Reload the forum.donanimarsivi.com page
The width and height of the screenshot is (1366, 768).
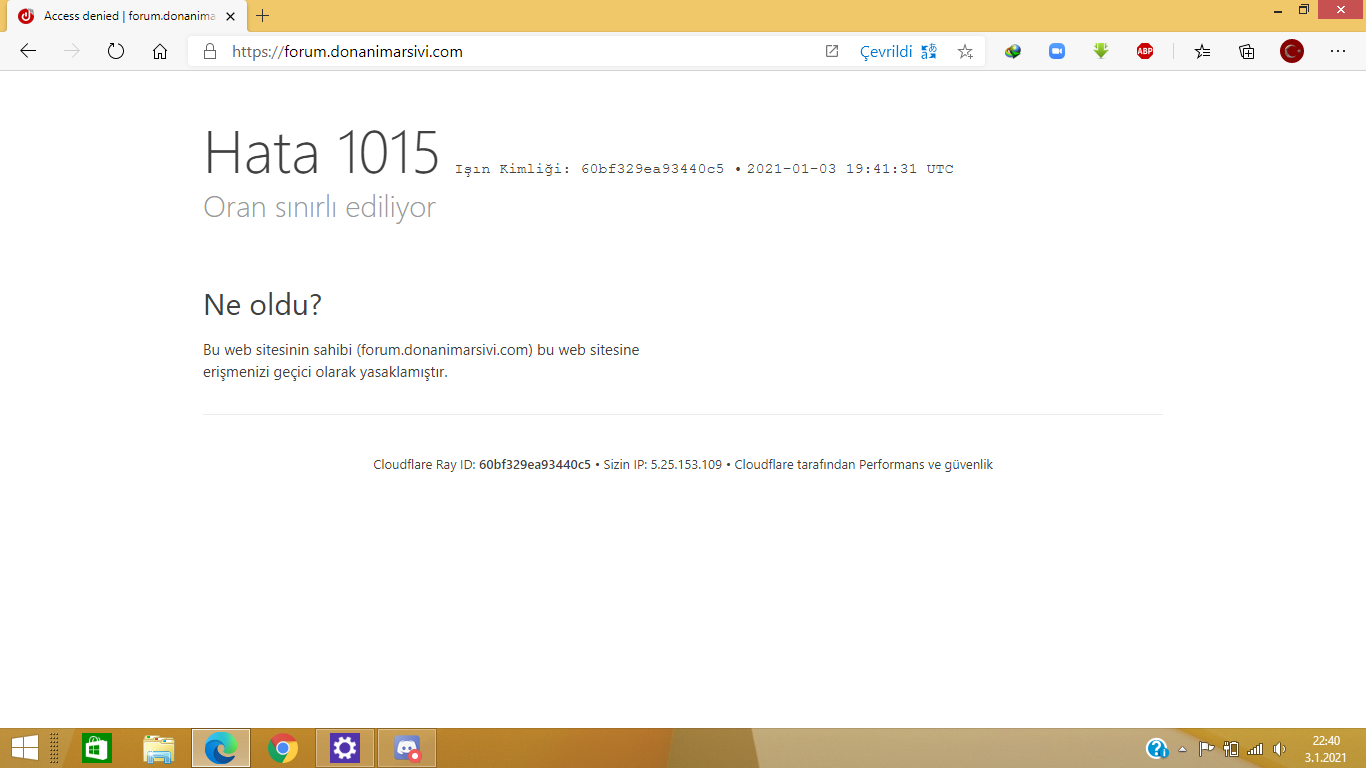coord(116,52)
